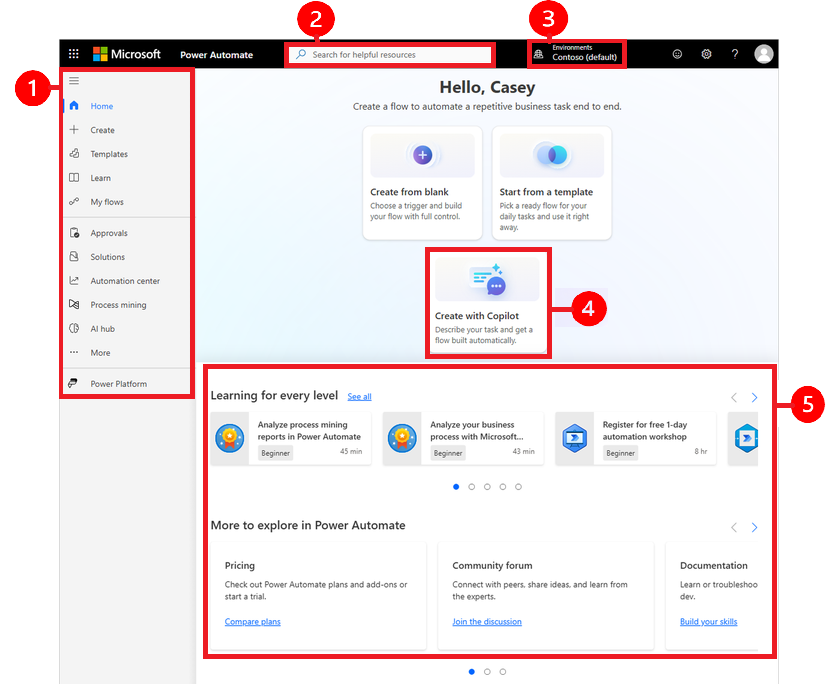828x684 pixels.
Task: Click the Process mining icon
Action: pyautogui.click(x=74, y=304)
